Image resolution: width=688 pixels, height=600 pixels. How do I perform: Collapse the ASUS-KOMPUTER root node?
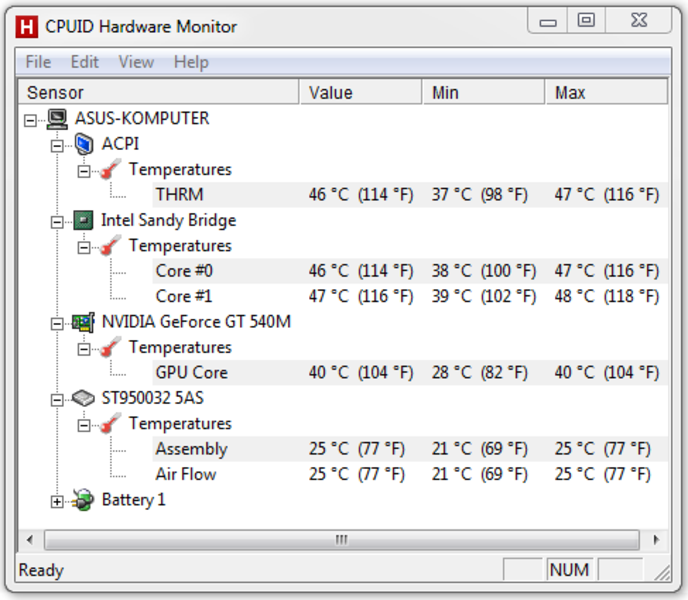[30, 120]
